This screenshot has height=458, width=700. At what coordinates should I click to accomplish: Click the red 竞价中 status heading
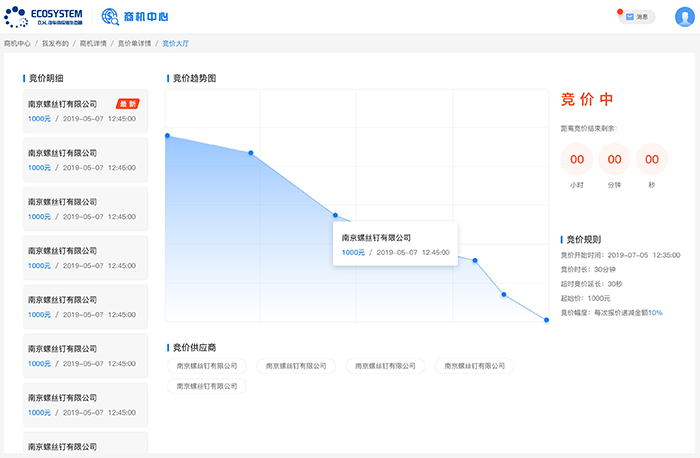point(587,99)
